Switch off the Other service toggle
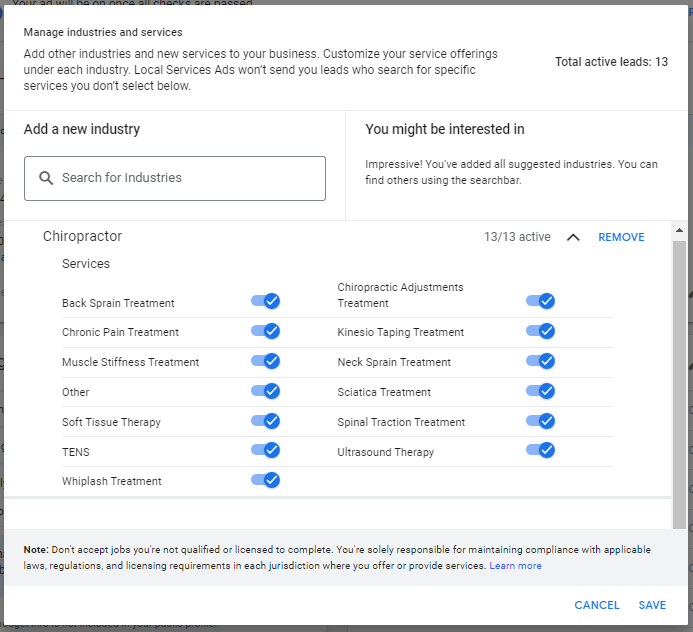 [x=265, y=392]
